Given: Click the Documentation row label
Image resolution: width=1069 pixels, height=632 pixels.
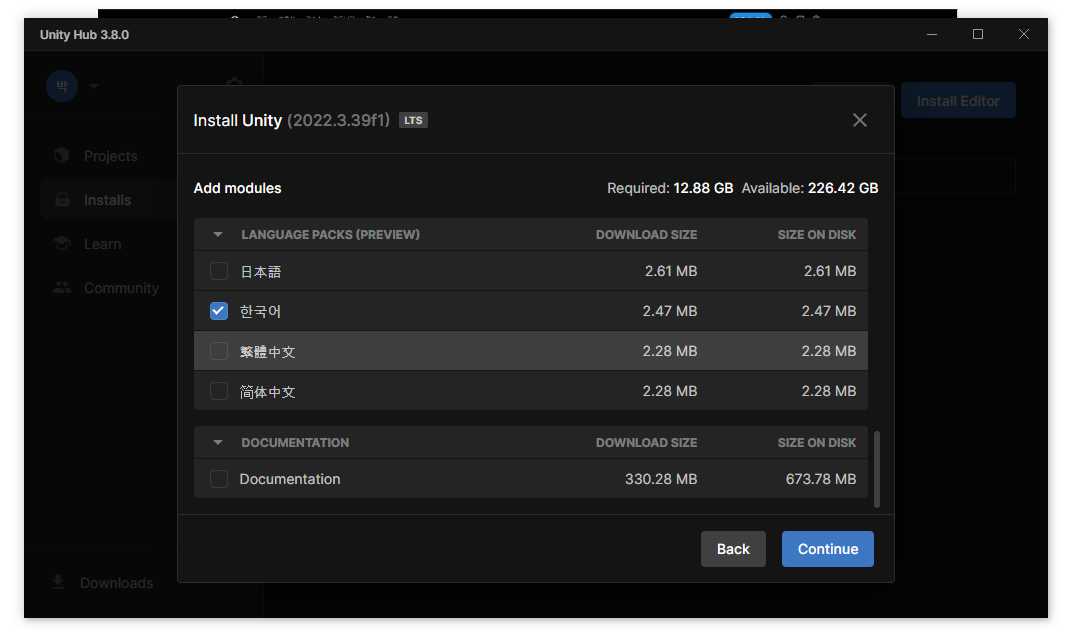Looking at the screenshot, I should click(x=290, y=479).
